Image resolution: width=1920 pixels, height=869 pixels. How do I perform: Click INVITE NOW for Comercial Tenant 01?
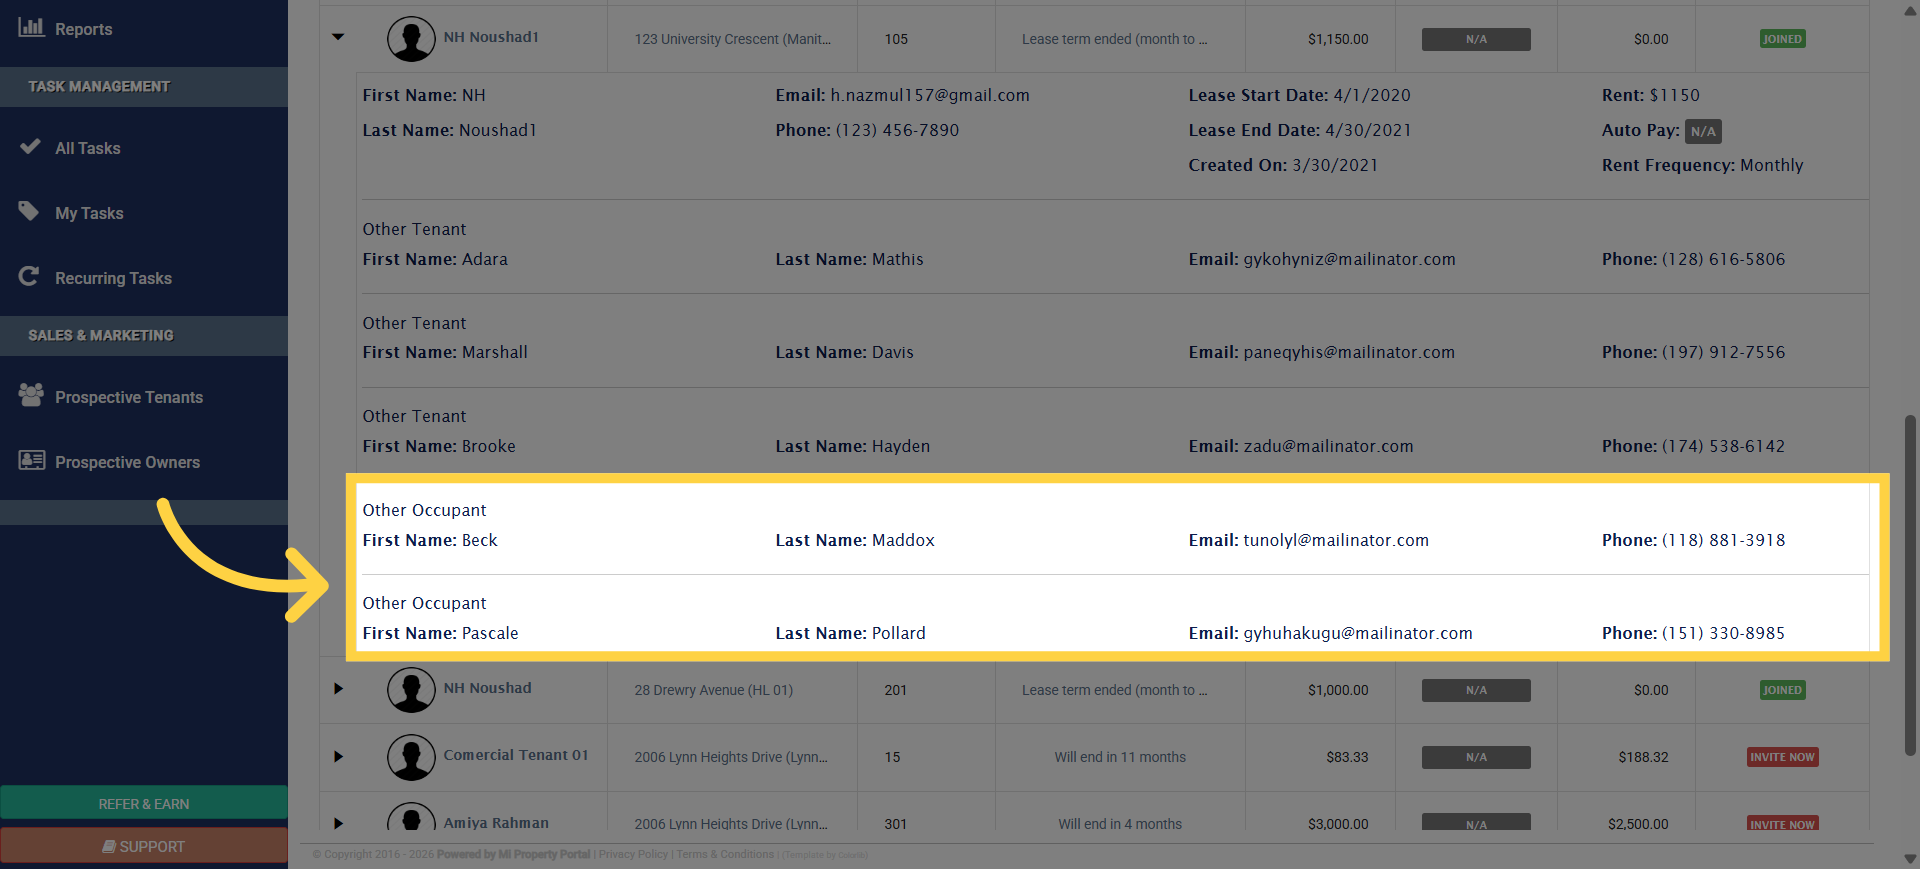click(x=1782, y=757)
